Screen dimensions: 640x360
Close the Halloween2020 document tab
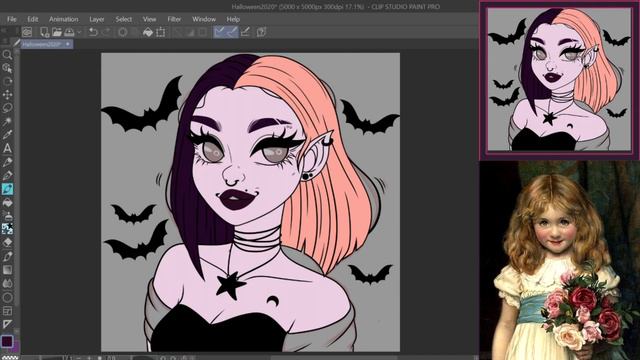[68, 44]
